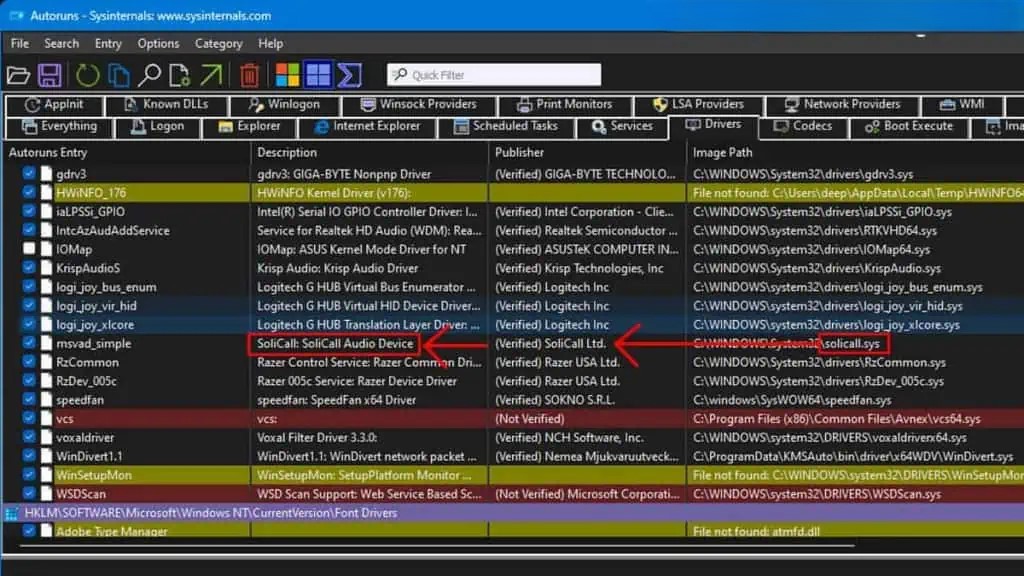Click the Sigma VirusTotal toolbar icon

(349, 75)
